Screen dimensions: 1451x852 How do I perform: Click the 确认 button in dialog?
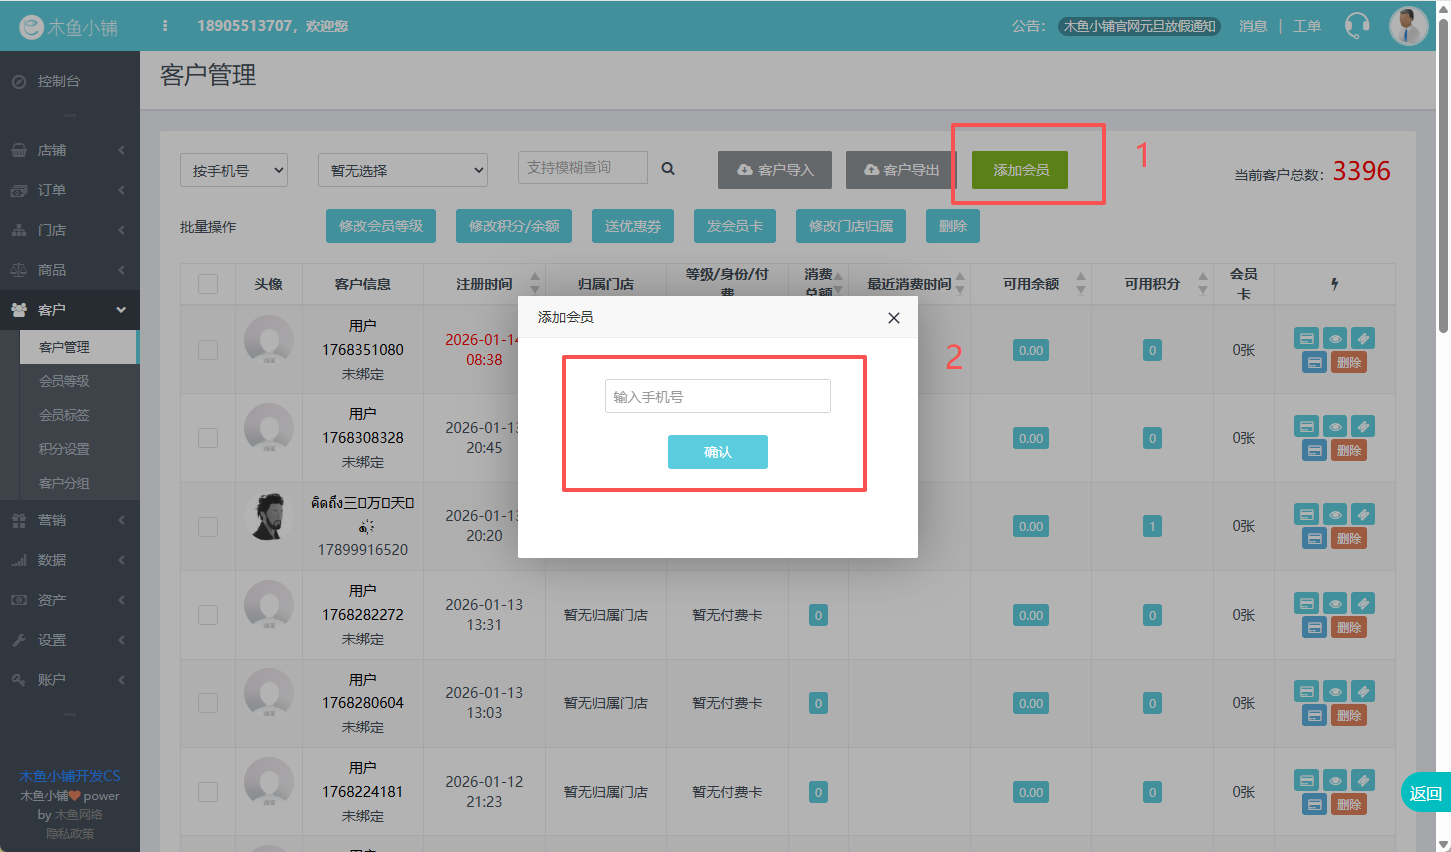(717, 452)
